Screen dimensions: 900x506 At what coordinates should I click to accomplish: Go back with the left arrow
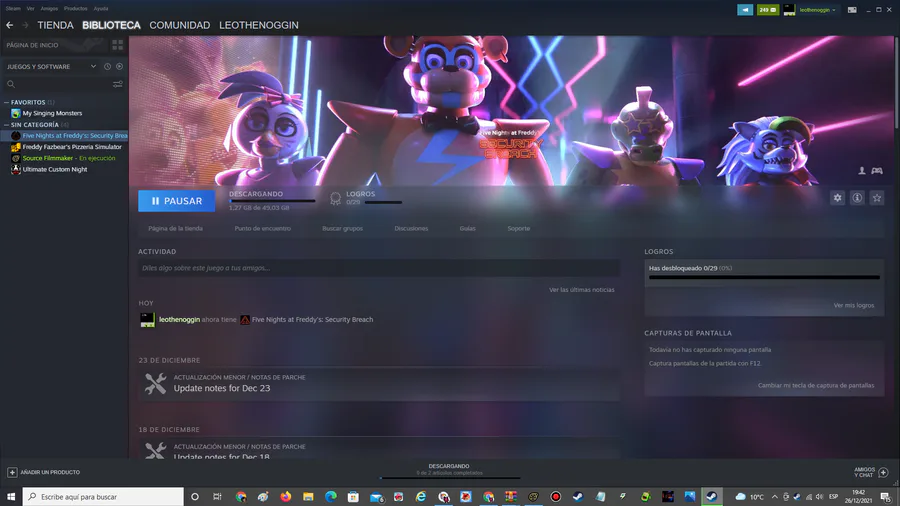[9, 25]
